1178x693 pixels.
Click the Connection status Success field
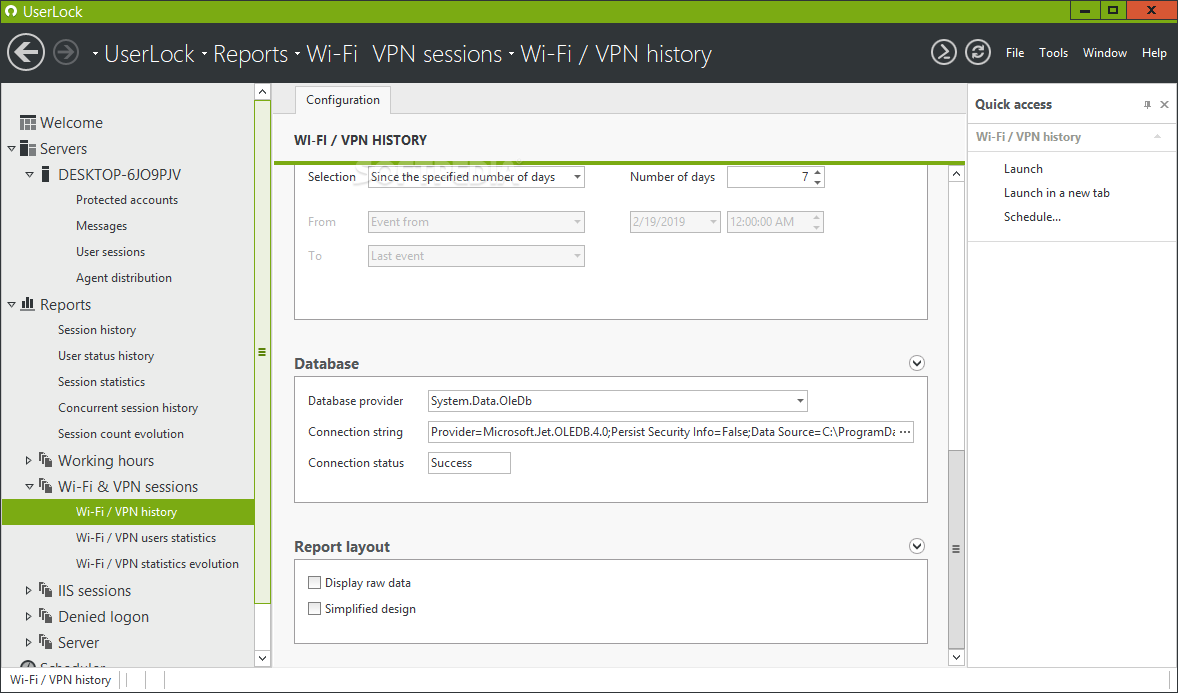click(x=469, y=463)
